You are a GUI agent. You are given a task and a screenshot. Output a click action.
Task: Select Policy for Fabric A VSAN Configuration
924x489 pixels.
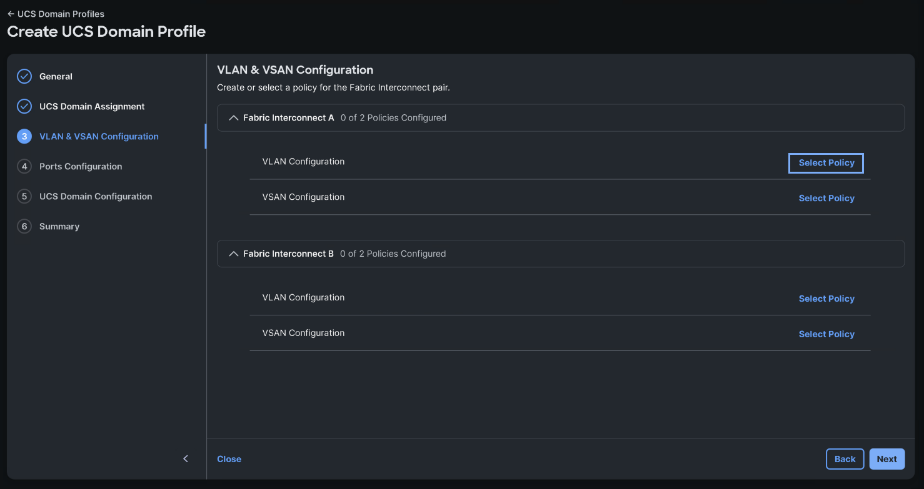coord(826,199)
